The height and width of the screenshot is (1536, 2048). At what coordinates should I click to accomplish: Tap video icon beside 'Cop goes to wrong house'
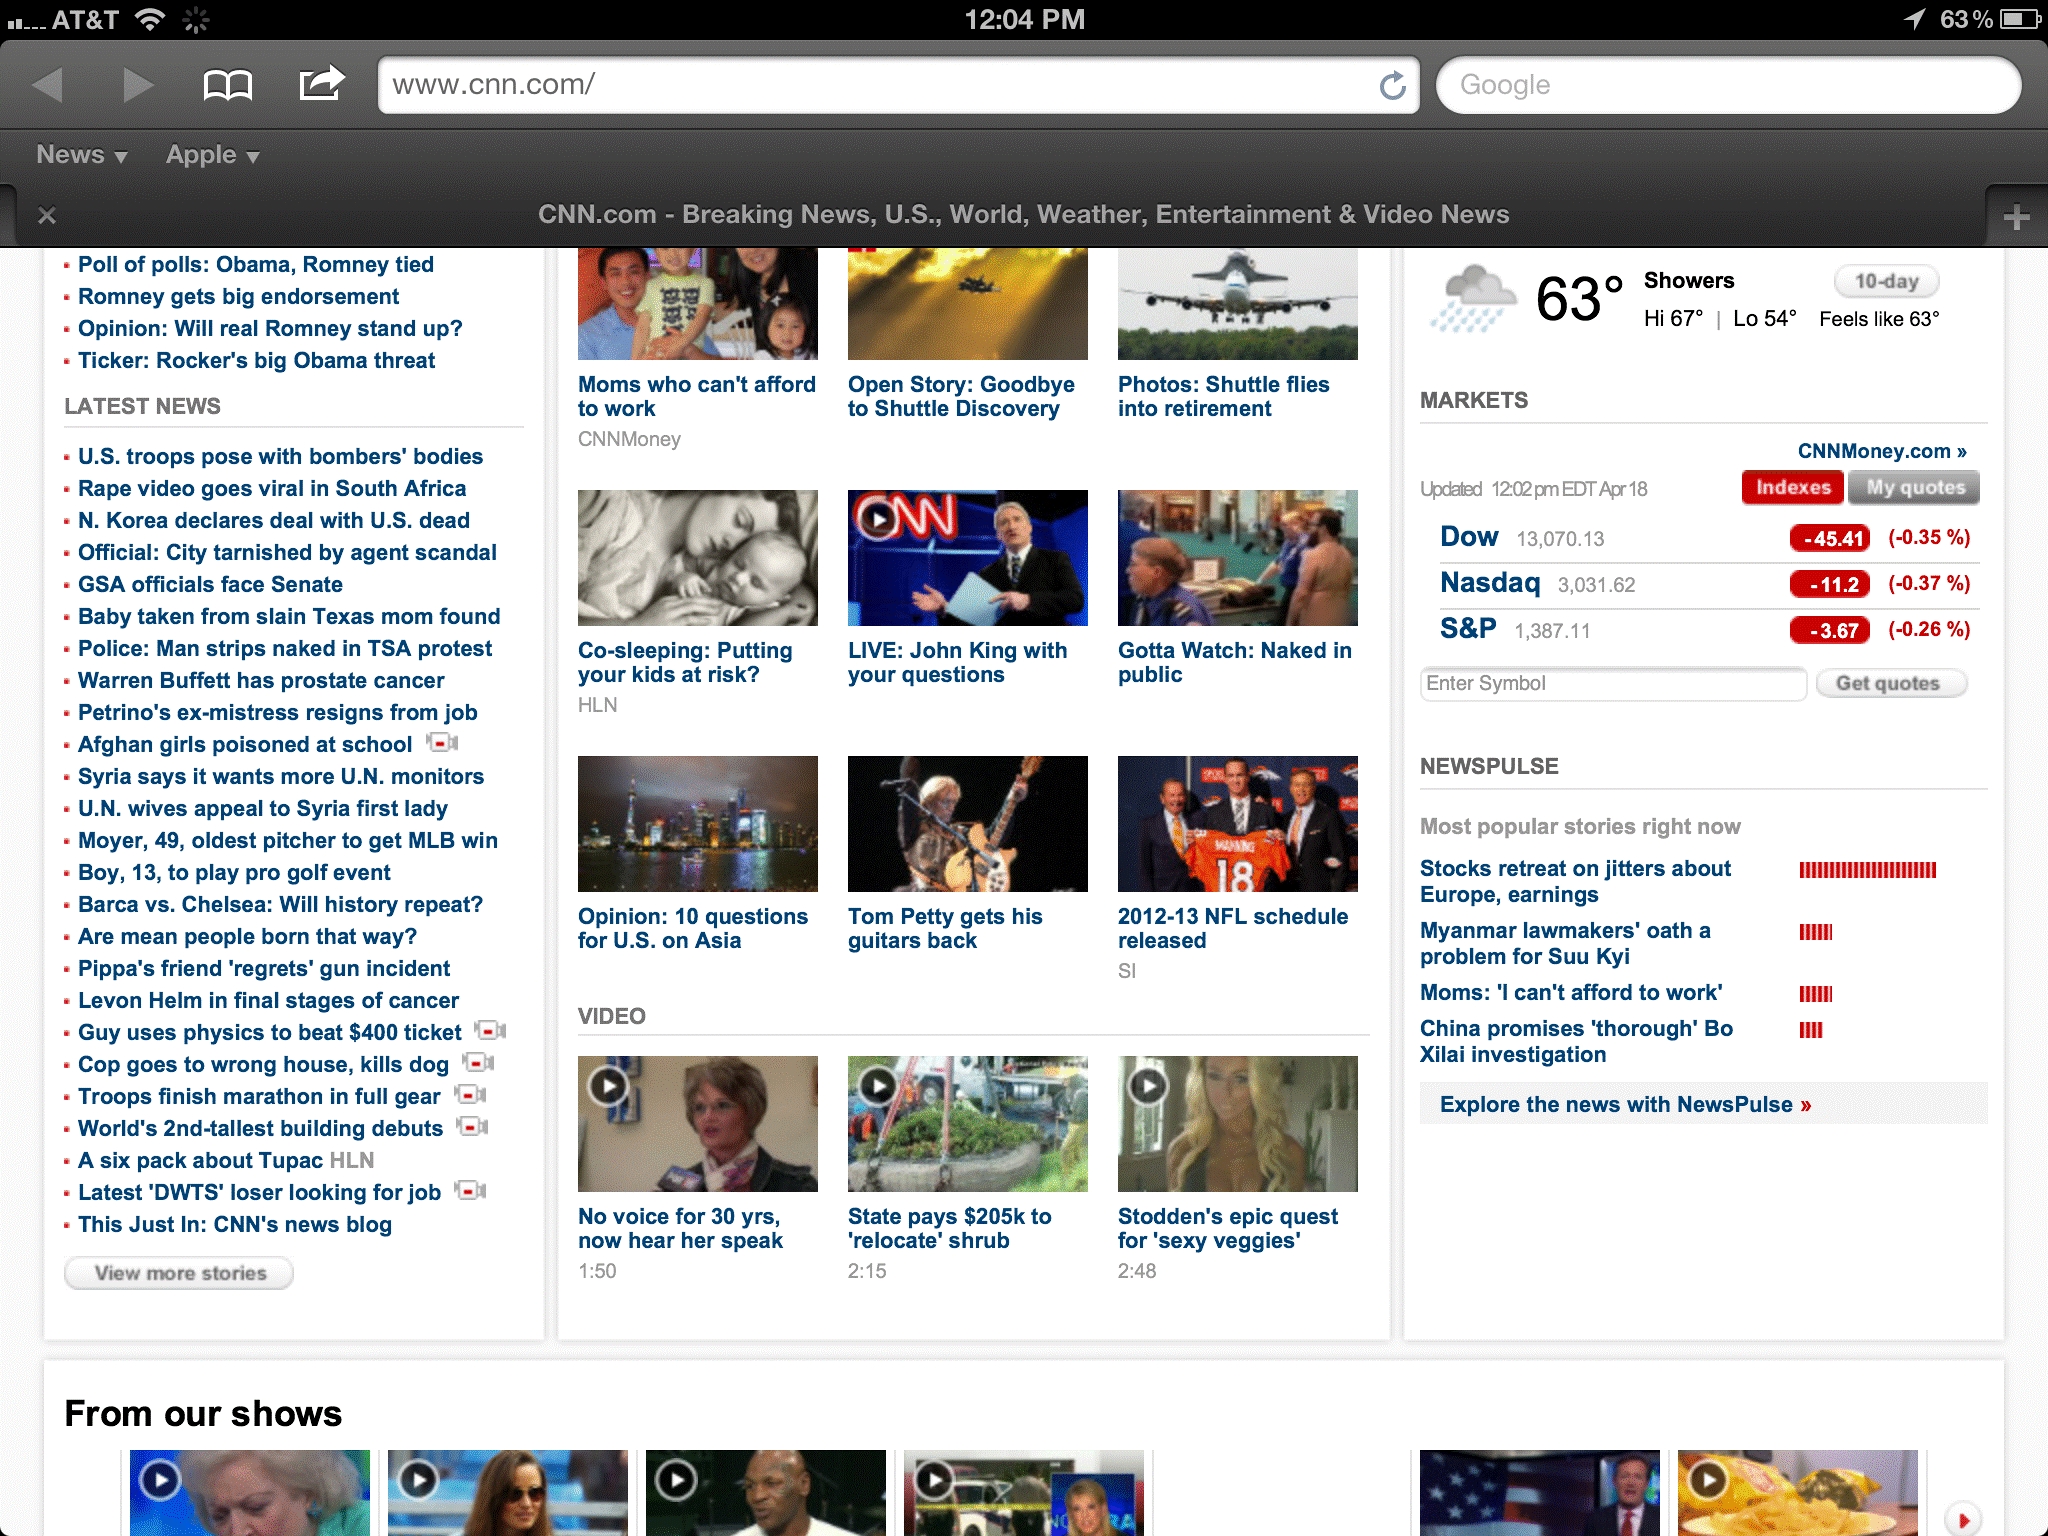[x=478, y=1063]
